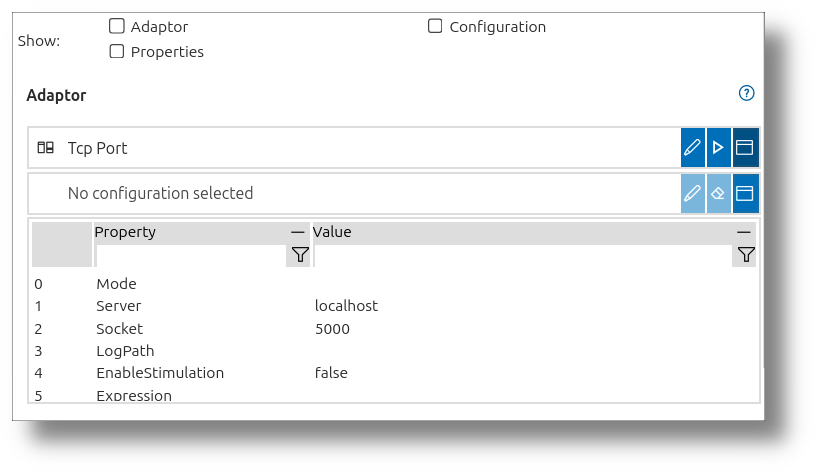Collapse the Property column using dash
This screenshot has width=817, height=473.
(x=298, y=232)
